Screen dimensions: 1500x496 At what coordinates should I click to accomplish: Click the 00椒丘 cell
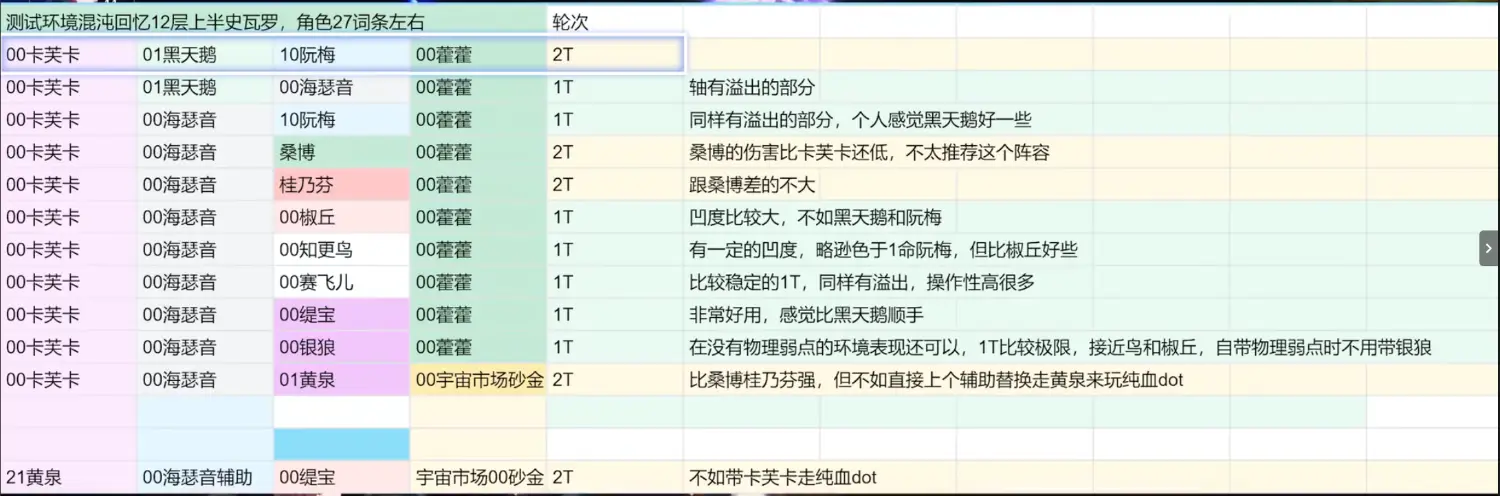[340, 217]
